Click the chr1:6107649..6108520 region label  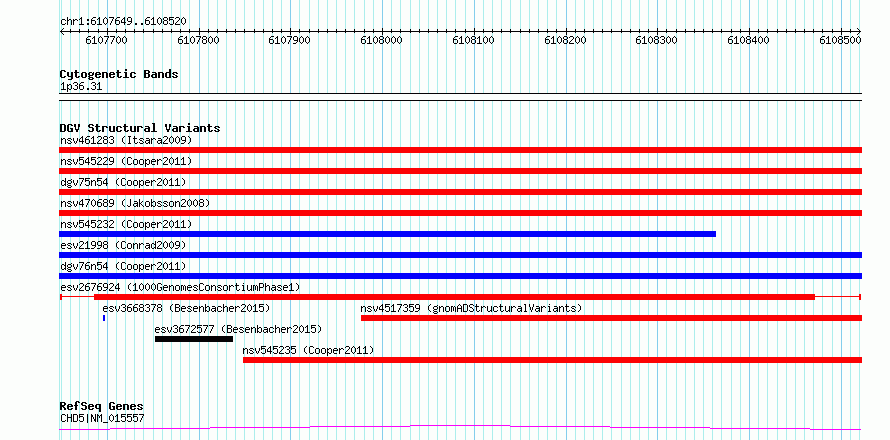[123, 21]
